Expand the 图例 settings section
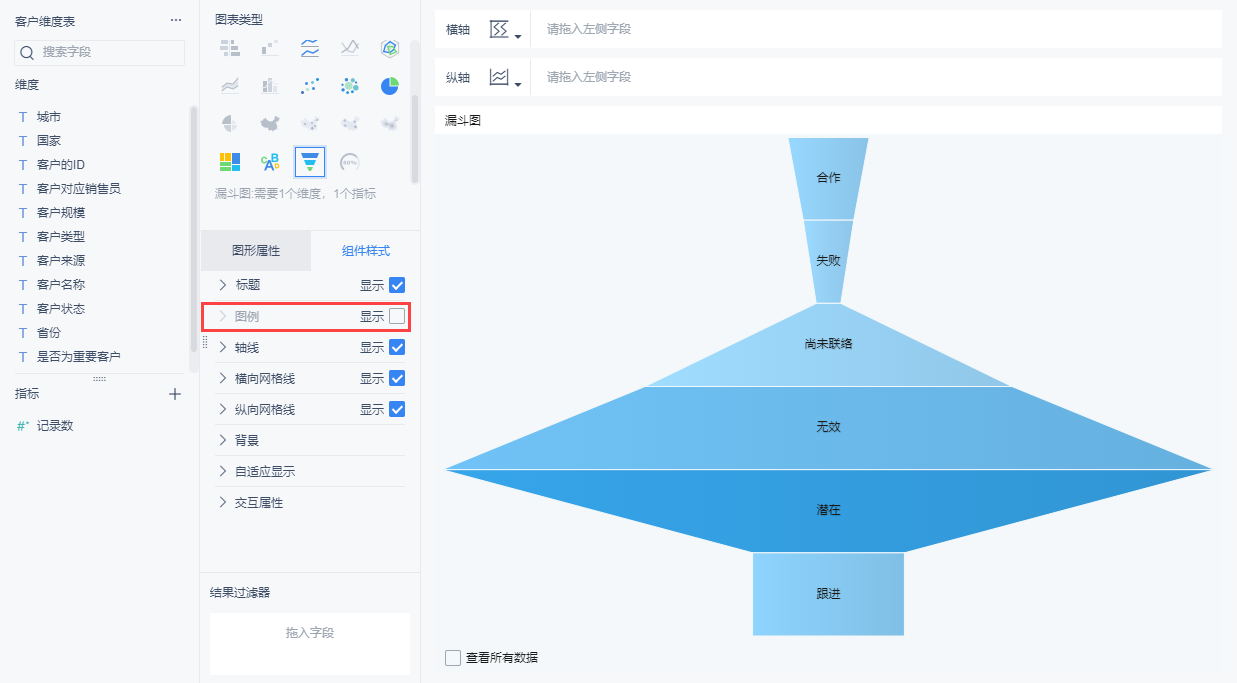Screen dimensions: 1237x683 [223, 316]
